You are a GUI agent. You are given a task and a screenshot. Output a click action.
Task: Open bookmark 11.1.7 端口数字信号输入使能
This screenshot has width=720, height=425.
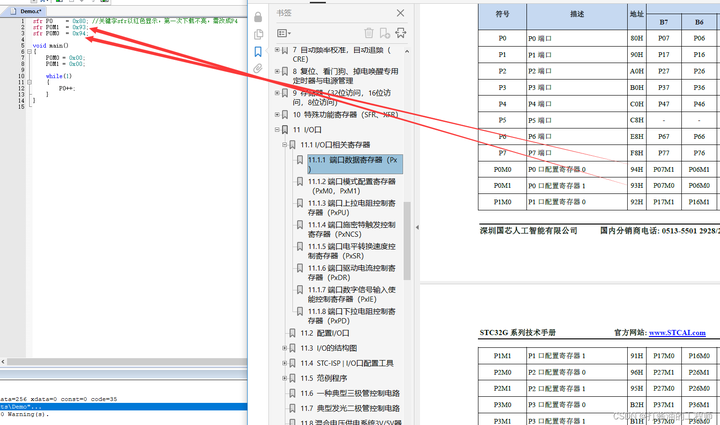click(x=352, y=294)
